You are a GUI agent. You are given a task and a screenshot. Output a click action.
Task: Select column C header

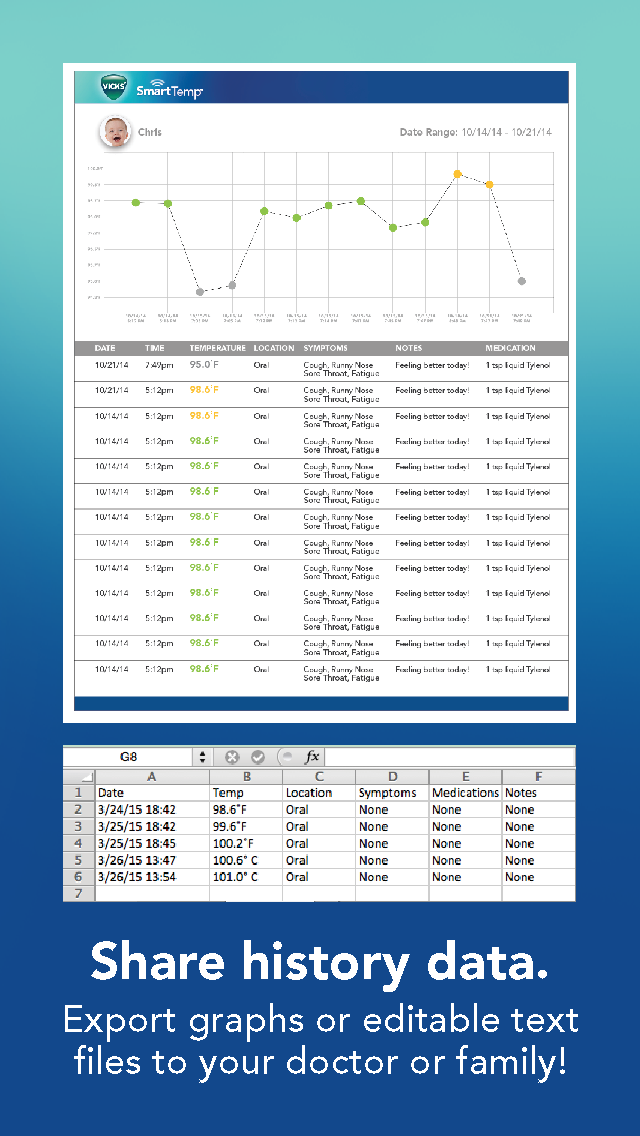[x=319, y=777]
